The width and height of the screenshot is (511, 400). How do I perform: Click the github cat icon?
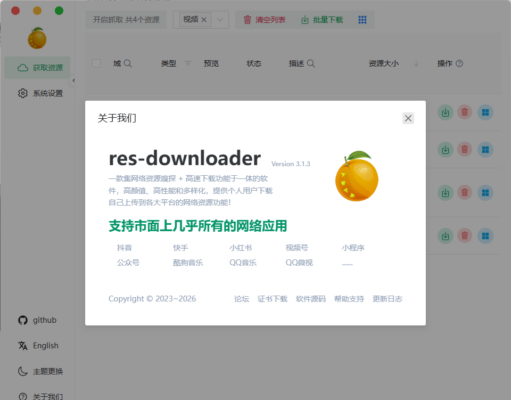tap(23, 320)
